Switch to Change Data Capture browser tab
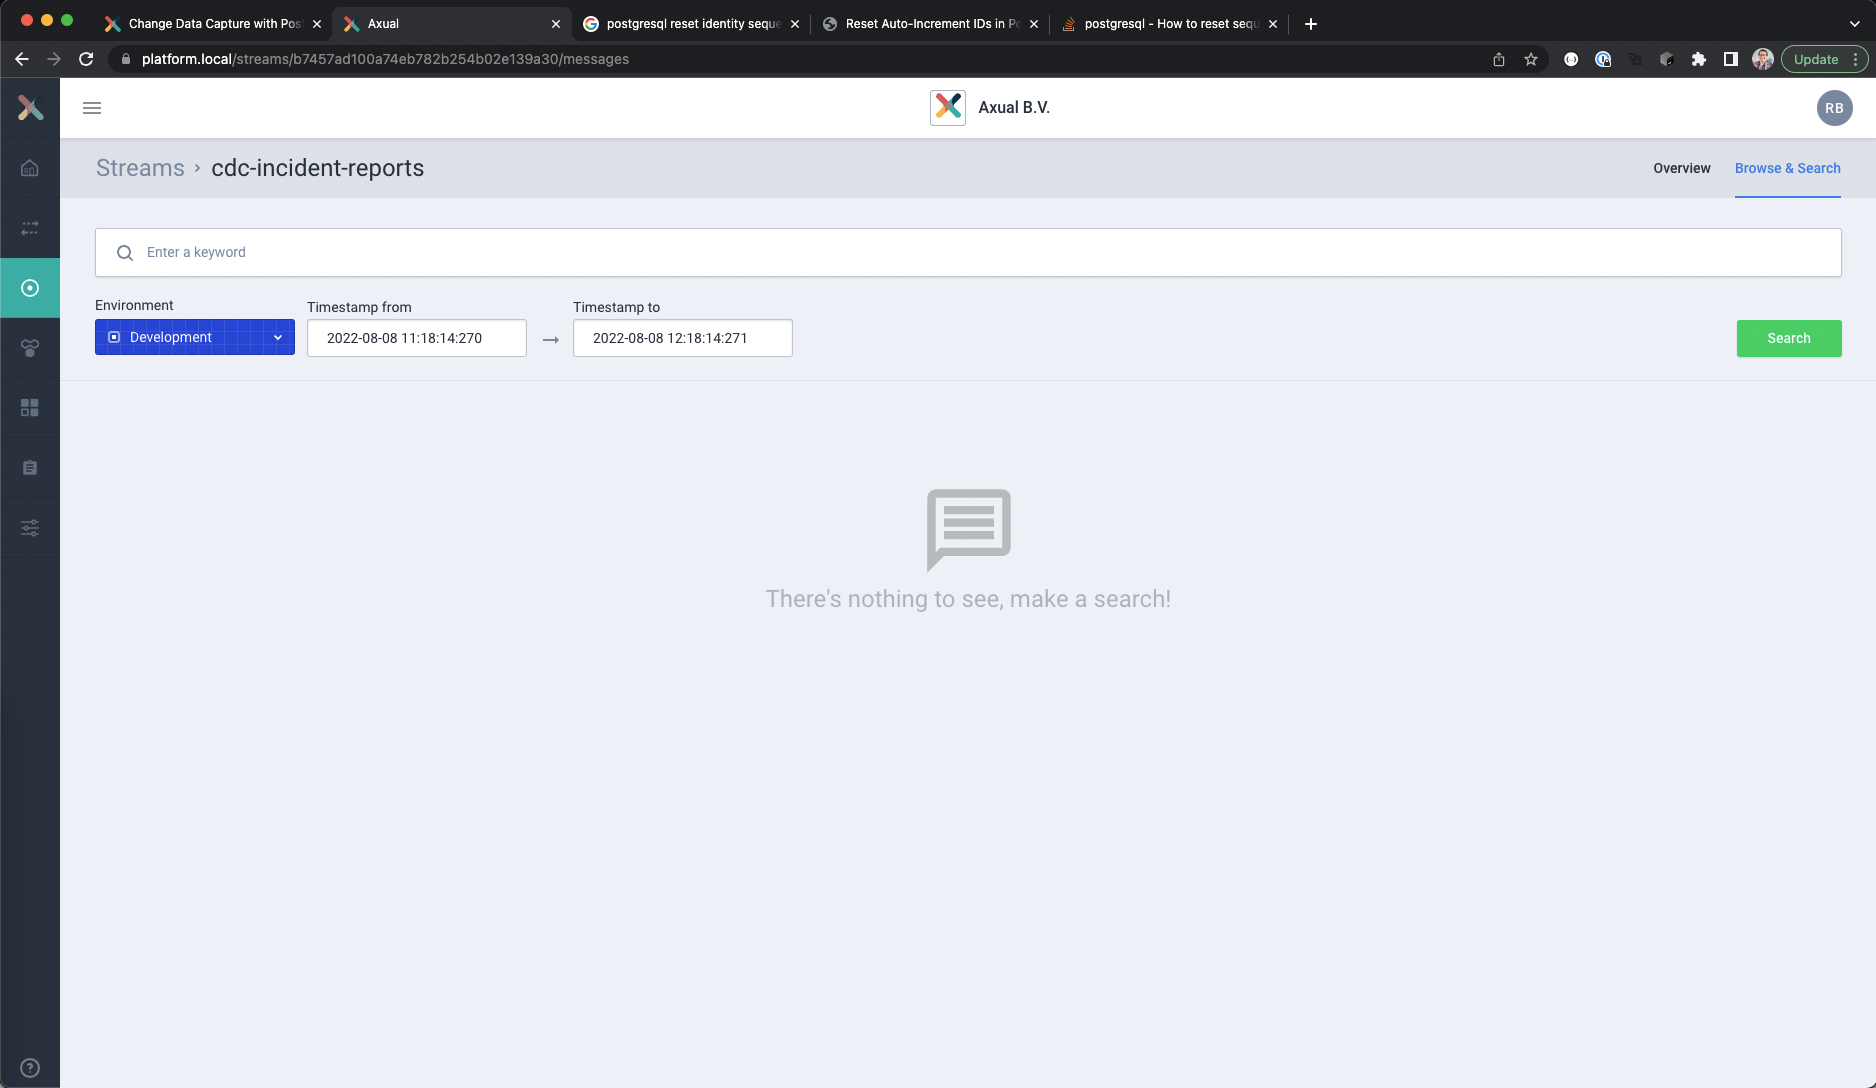Image resolution: width=1876 pixels, height=1088 pixels. pos(214,23)
